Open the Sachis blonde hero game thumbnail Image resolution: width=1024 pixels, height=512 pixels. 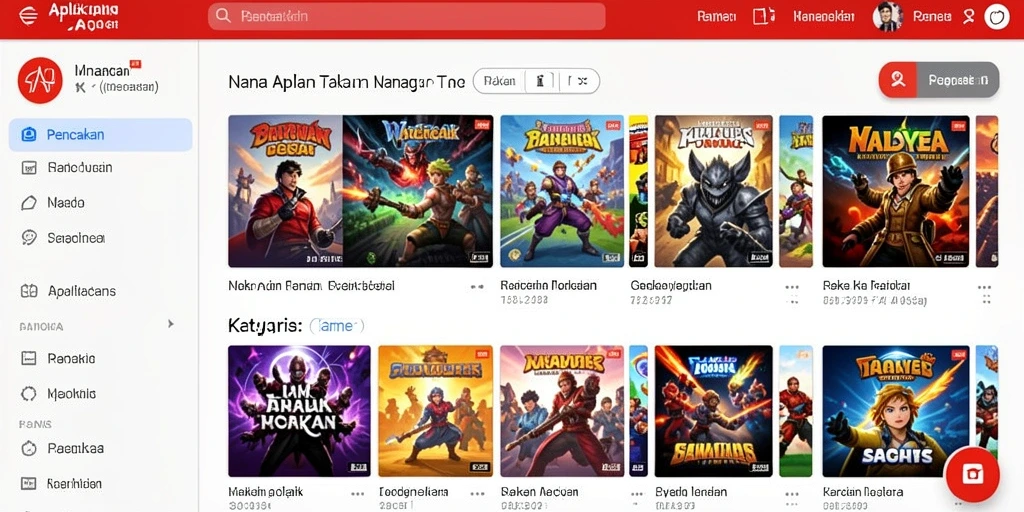click(x=896, y=411)
